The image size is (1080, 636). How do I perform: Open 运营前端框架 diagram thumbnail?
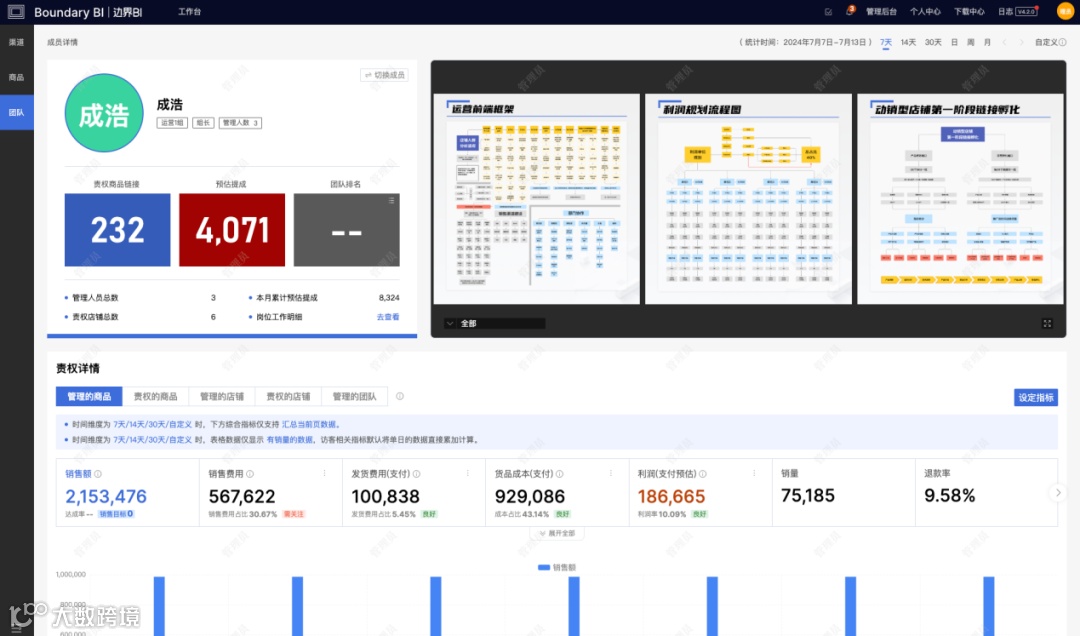[537, 198]
